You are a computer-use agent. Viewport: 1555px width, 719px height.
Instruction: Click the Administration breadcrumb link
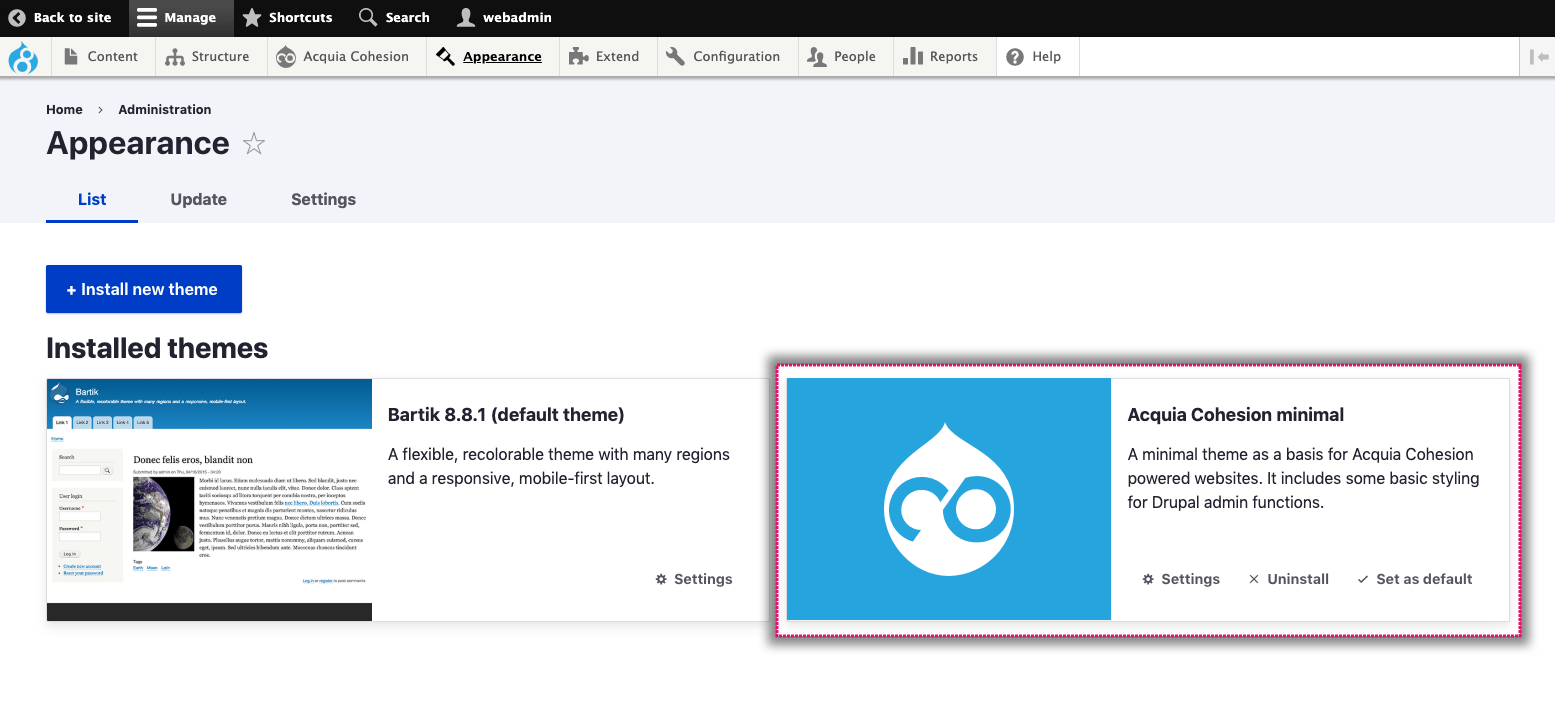(x=165, y=109)
